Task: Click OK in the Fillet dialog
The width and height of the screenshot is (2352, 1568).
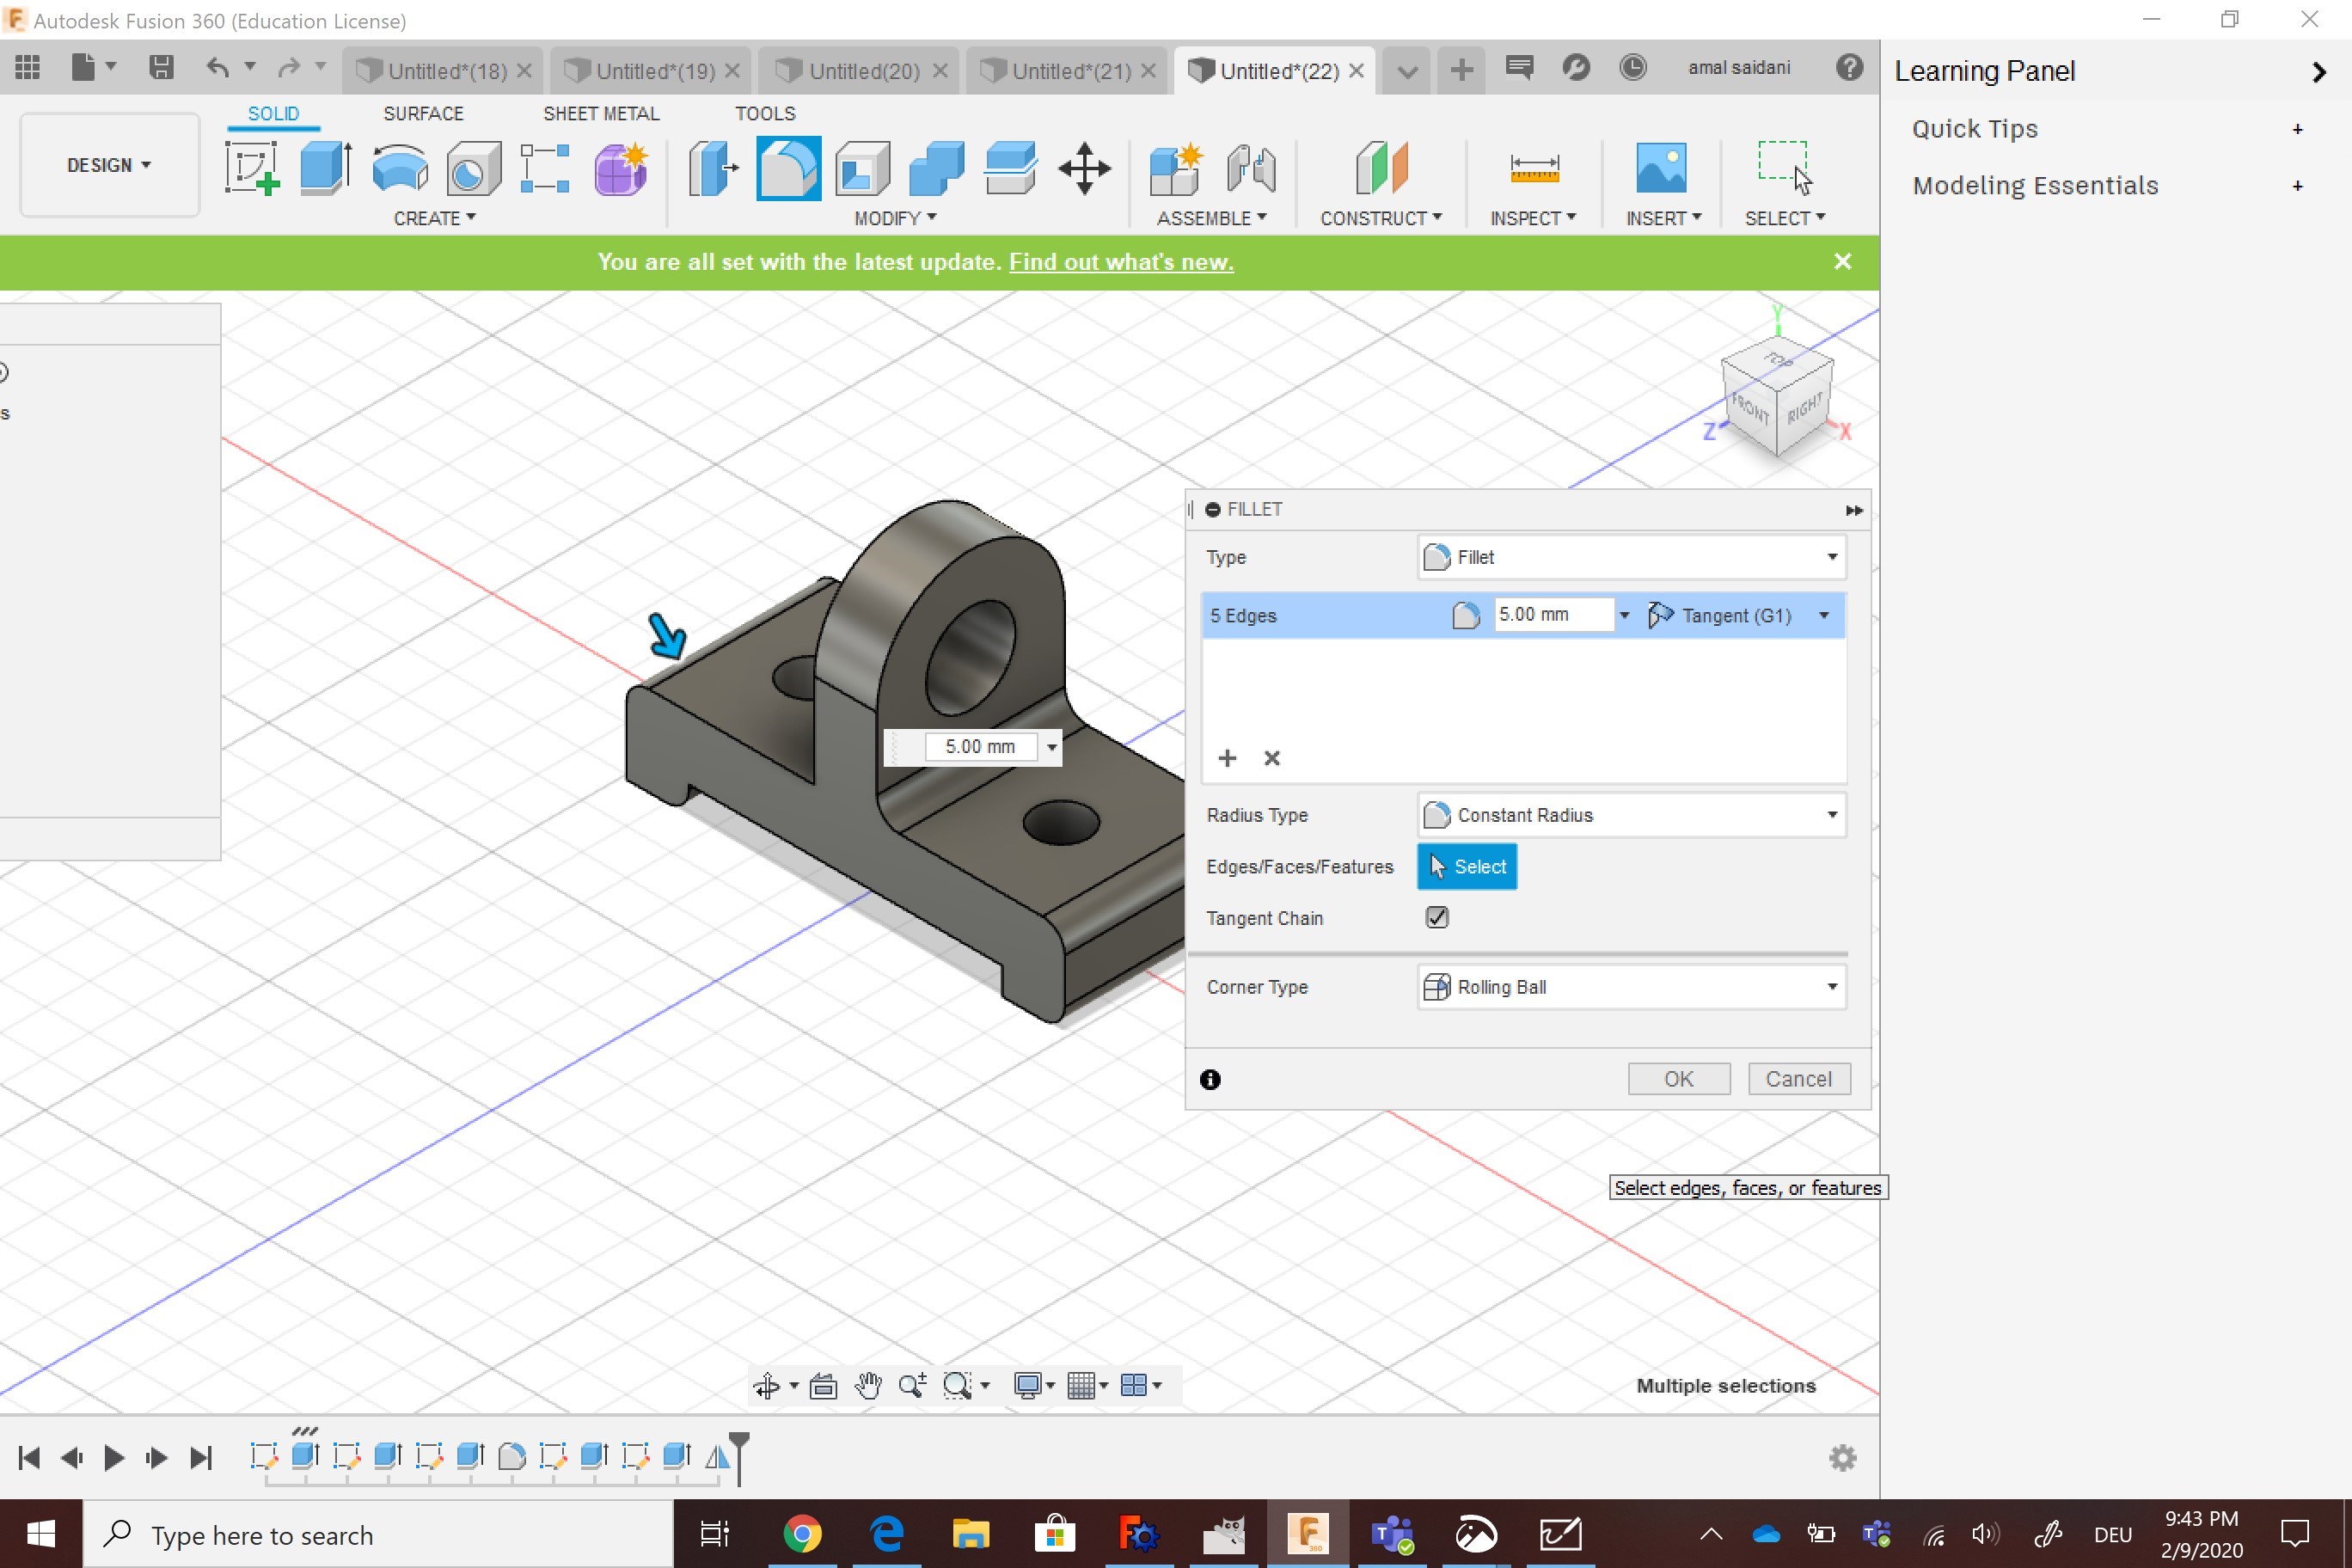Action: 1678,1079
